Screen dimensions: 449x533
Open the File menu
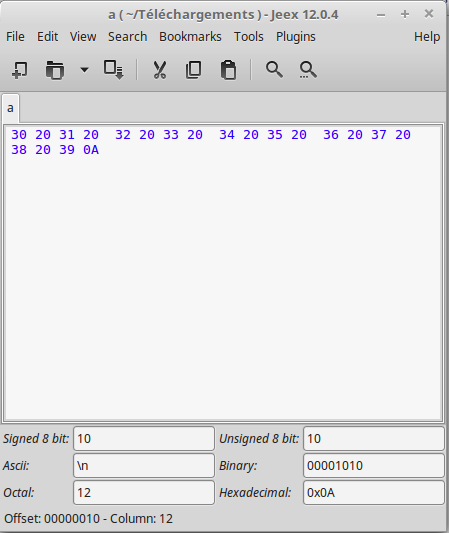15,37
